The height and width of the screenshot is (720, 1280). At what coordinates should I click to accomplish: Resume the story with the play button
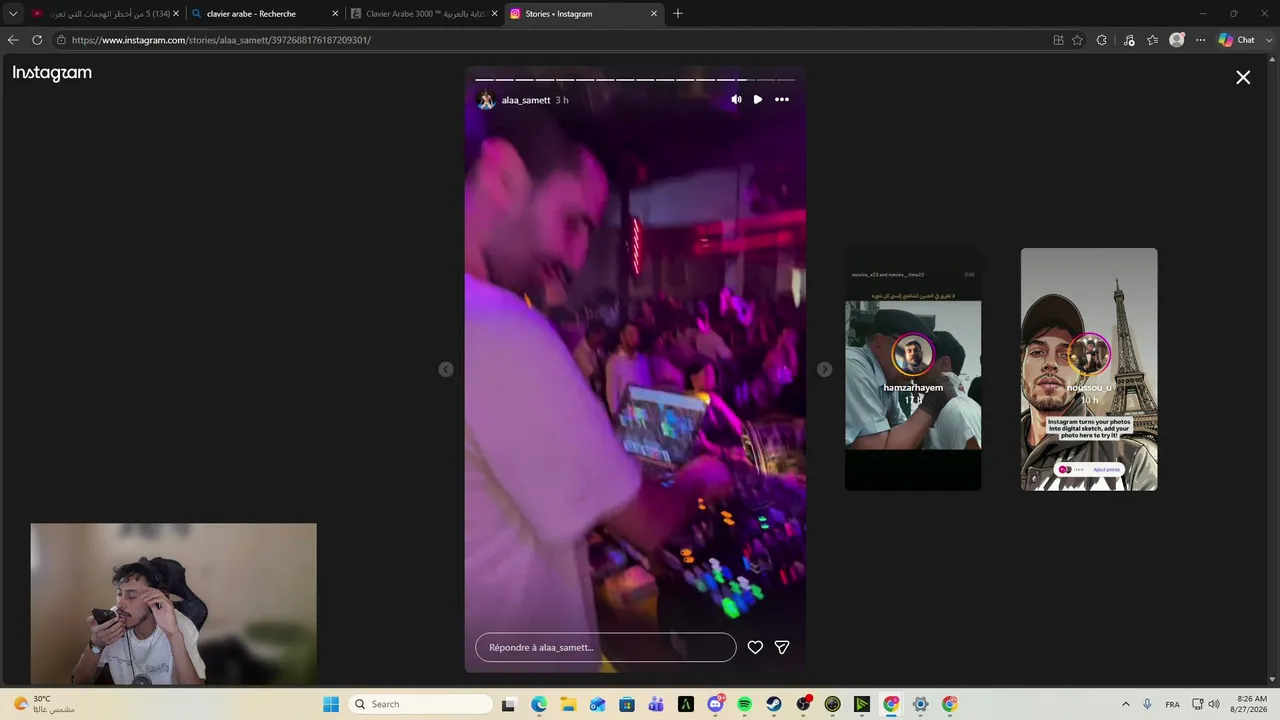(758, 100)
